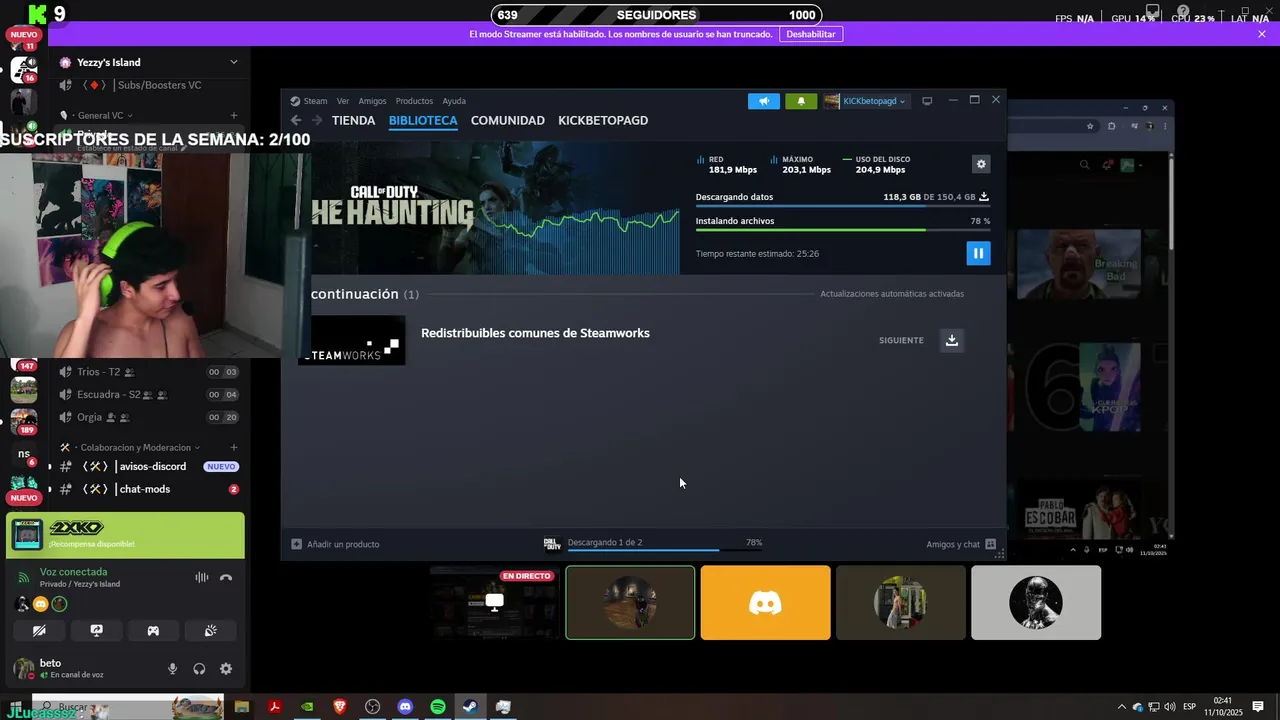Screen dimensions: 1280x720
Task: Open Amigos y chat
Action: pos(961,544)
